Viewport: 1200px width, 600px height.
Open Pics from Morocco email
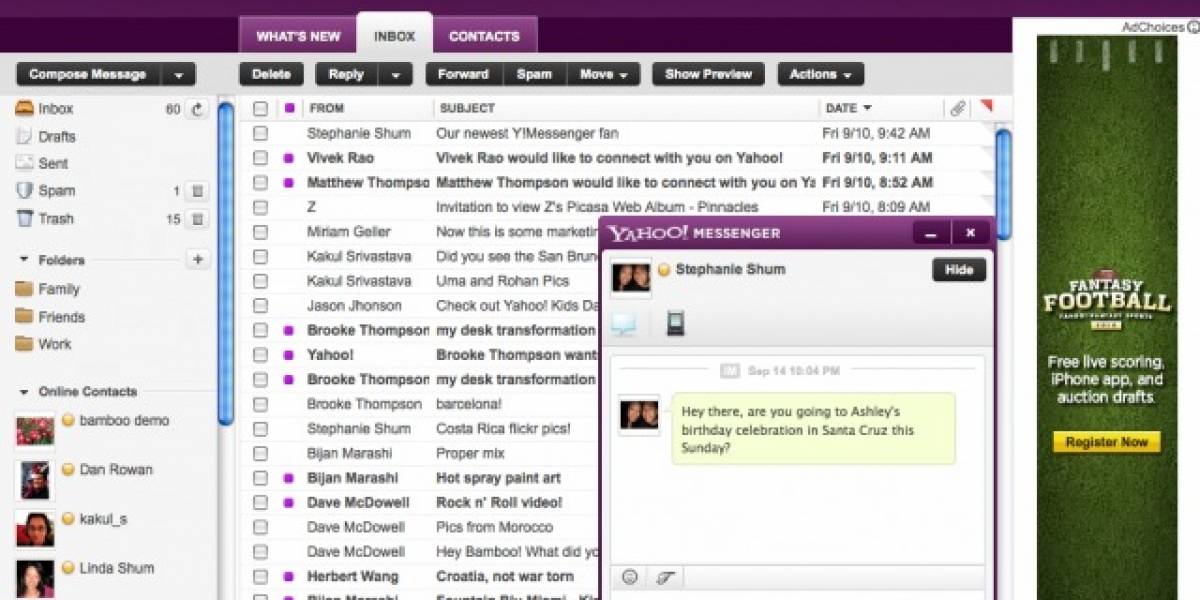click(x=494, y=527)
